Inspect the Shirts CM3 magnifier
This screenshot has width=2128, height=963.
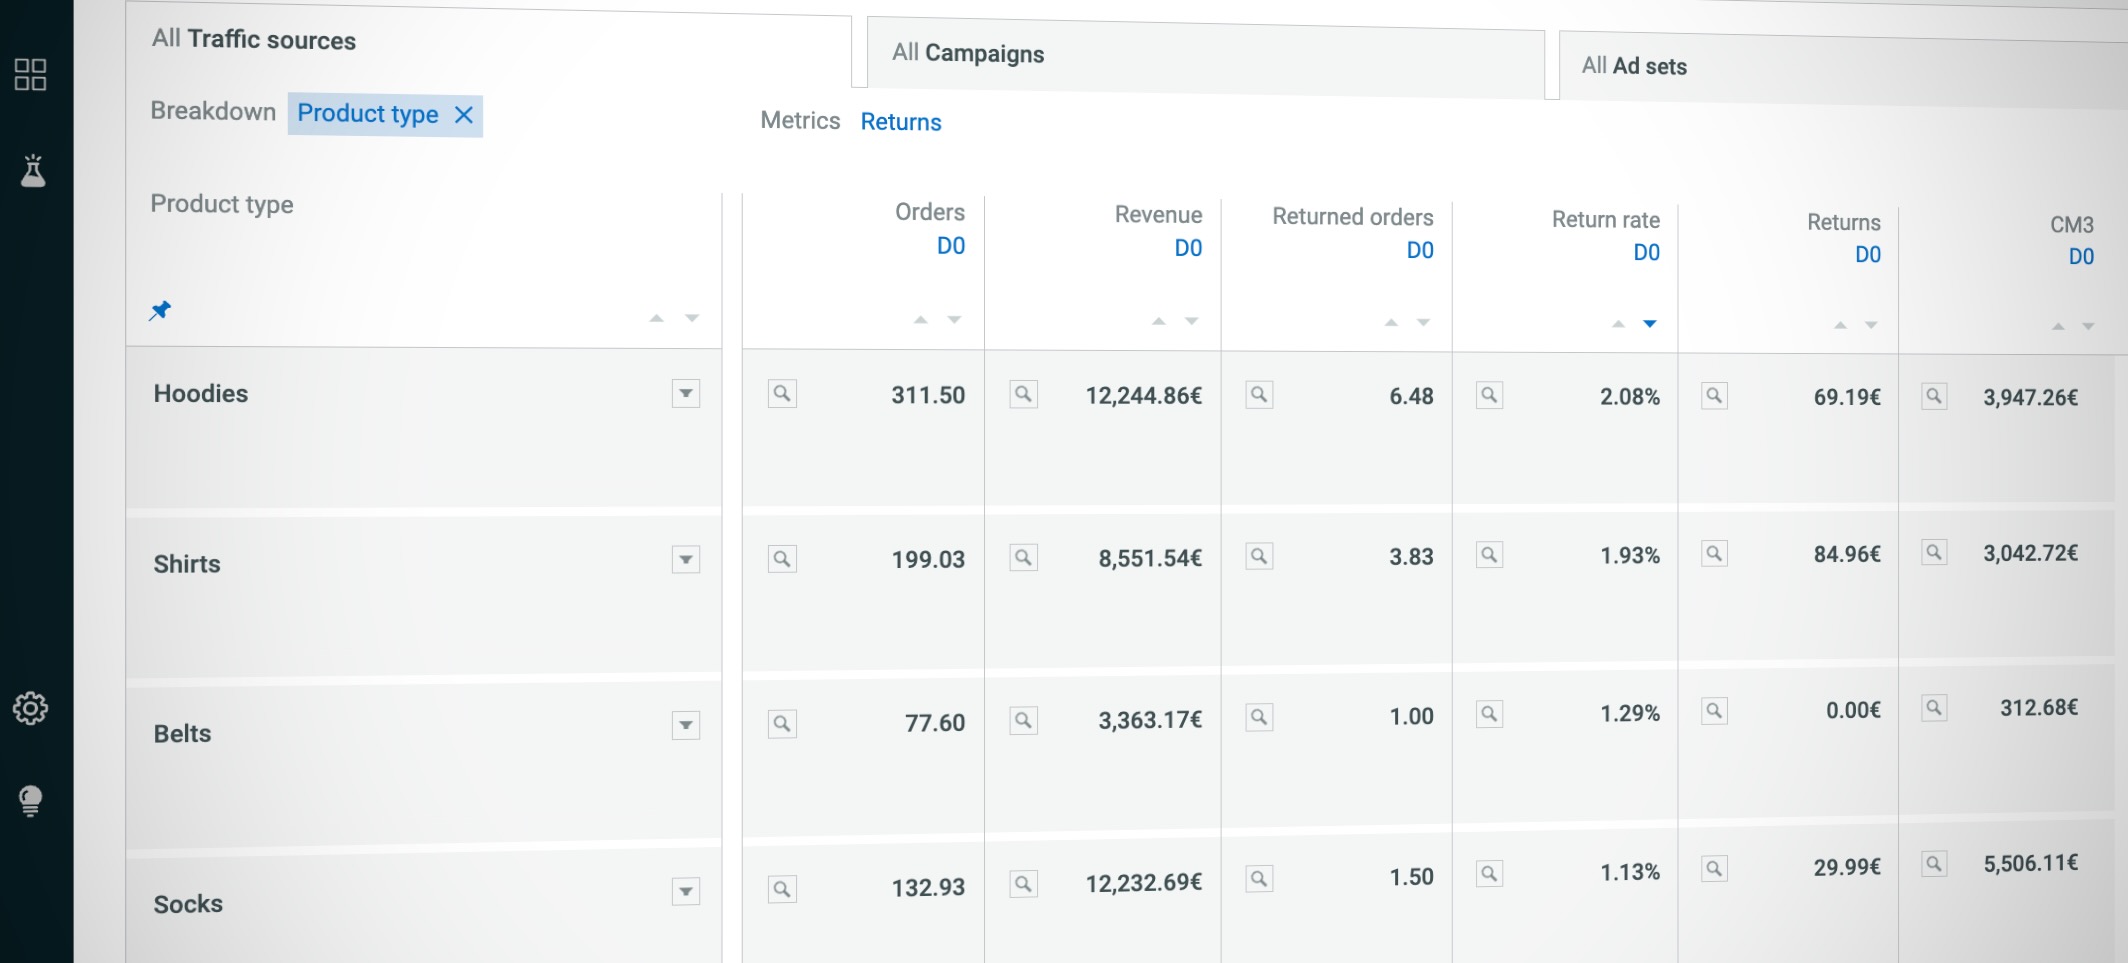coord(1934,552)
